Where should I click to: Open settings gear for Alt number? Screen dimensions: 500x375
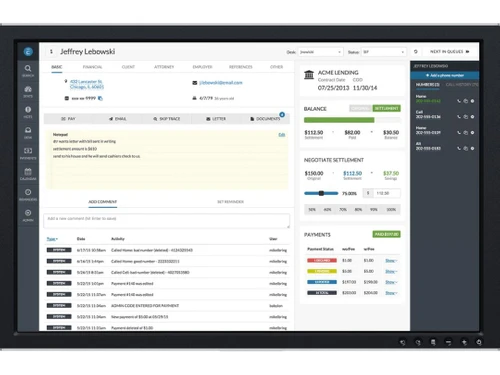click(472, 148)
